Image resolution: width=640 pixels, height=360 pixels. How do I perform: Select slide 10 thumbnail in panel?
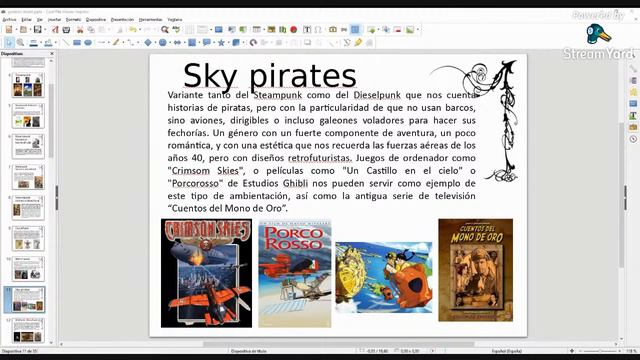coord(28,269)
